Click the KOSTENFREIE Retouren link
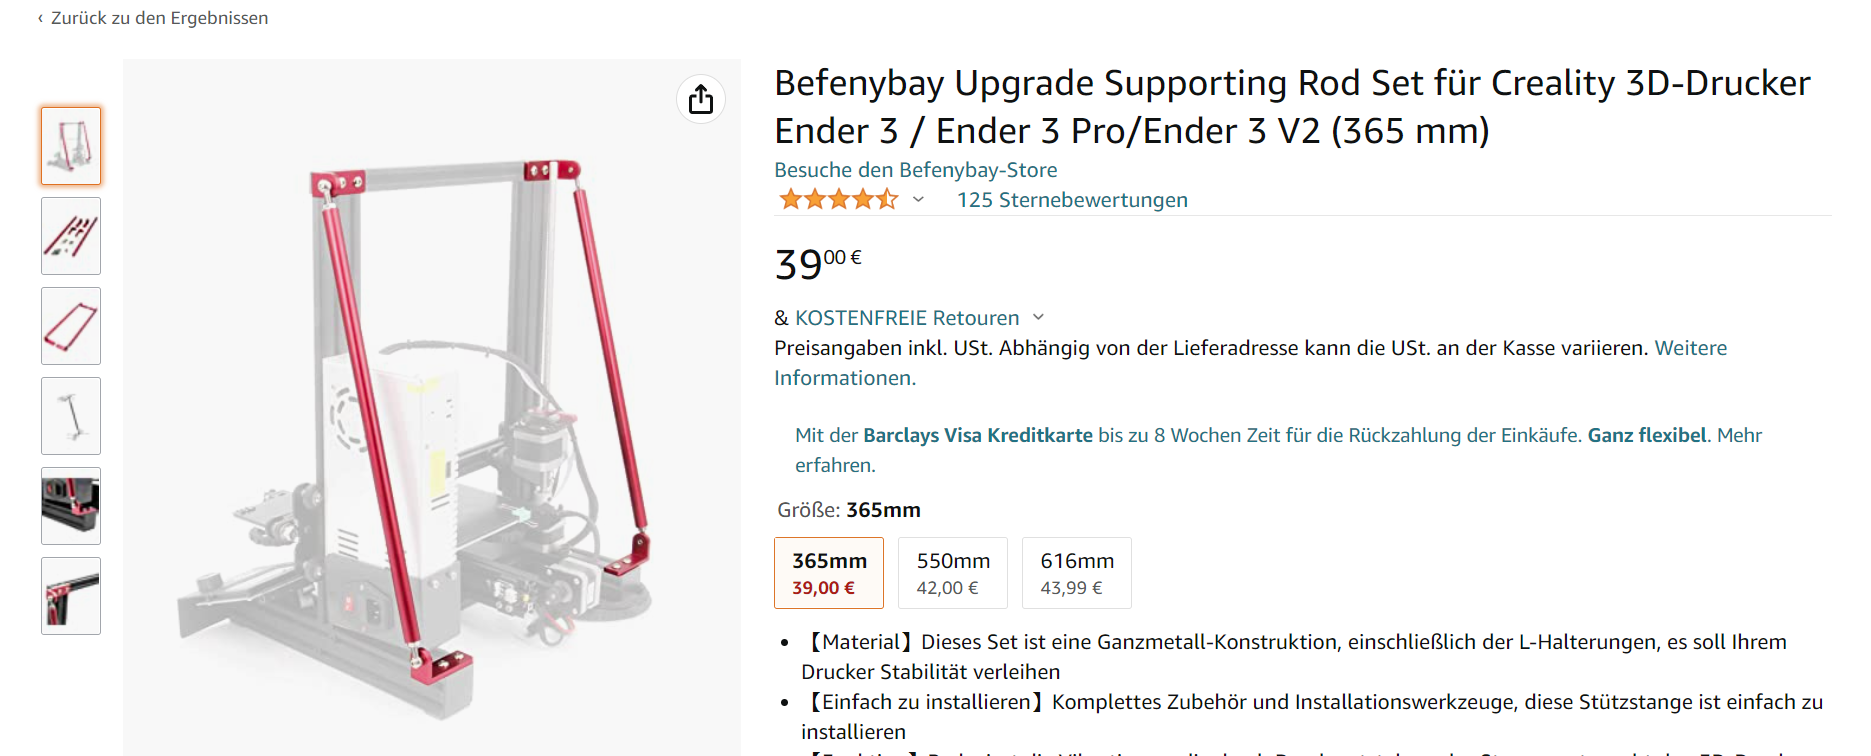1871x756 pixels. (x=907, y=318)
